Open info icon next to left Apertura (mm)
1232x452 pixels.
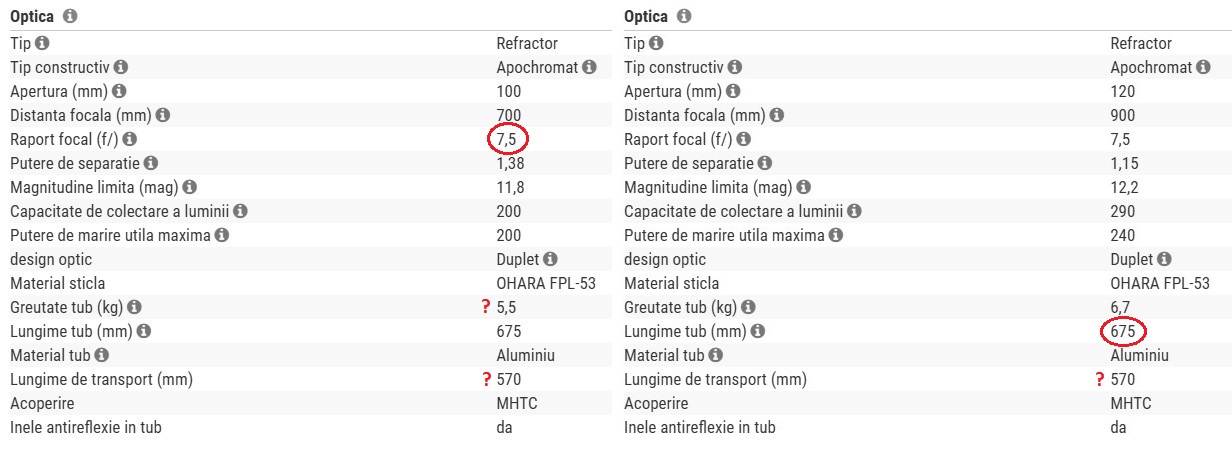tap(120, 91)
